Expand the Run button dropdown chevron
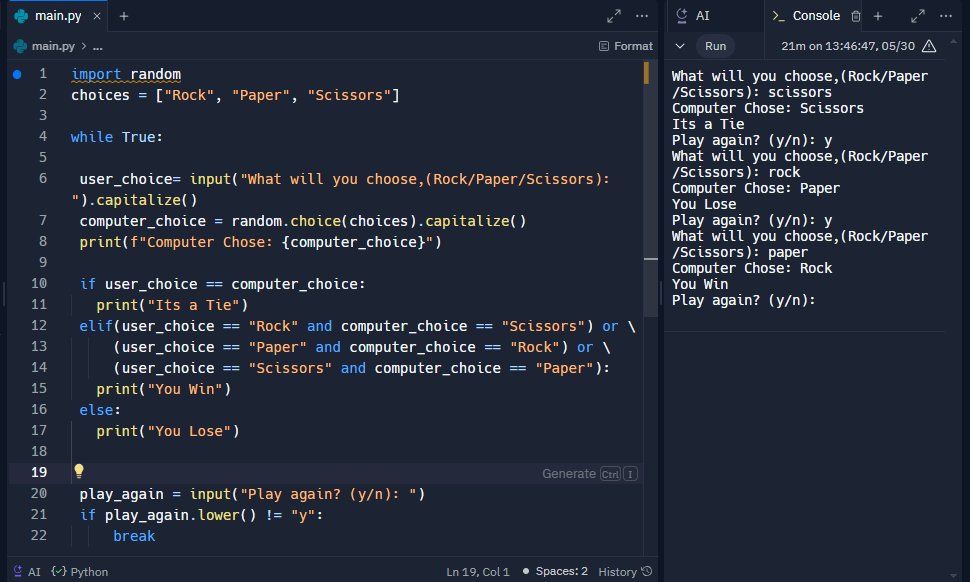The height and width of the screenshot is (582, 970). coord(680,45)
